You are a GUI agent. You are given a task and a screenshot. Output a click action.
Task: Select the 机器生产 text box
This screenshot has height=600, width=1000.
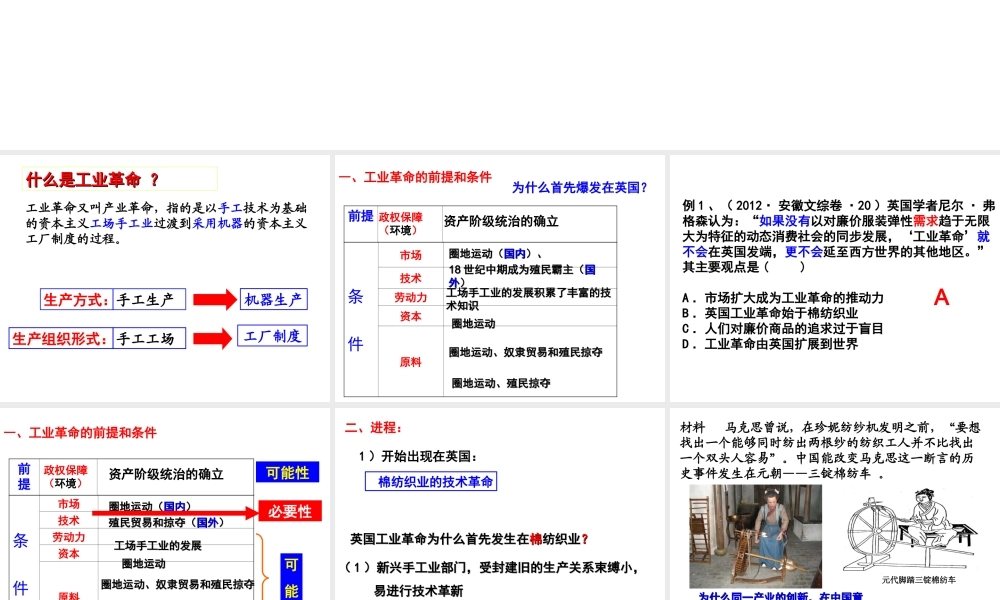273,299
